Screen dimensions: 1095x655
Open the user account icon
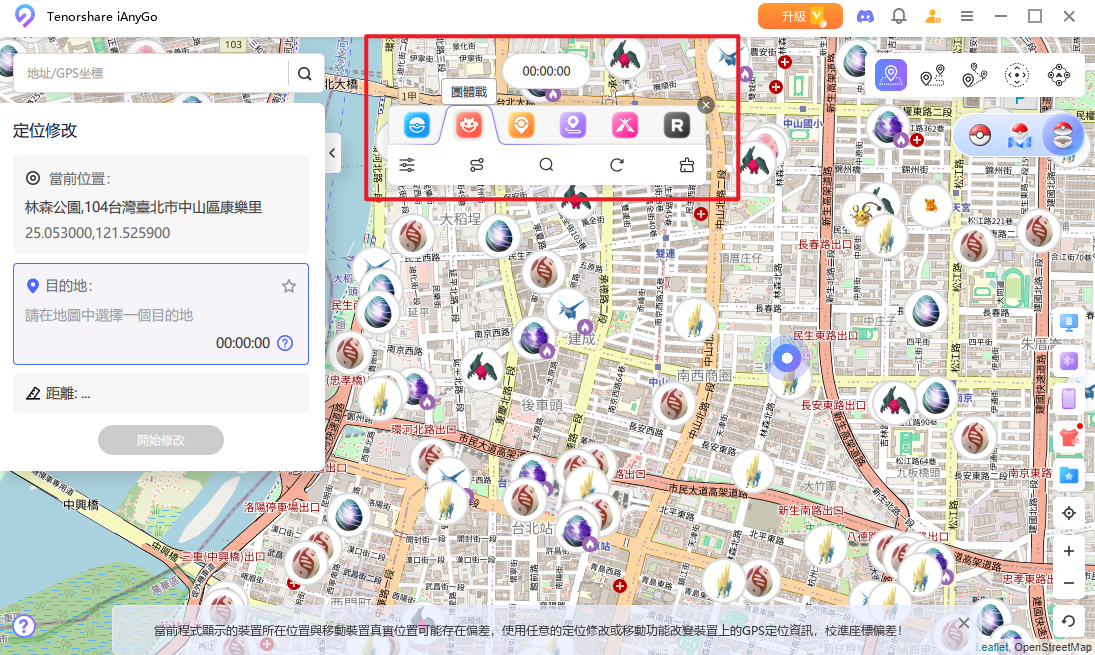pos(933,16)
